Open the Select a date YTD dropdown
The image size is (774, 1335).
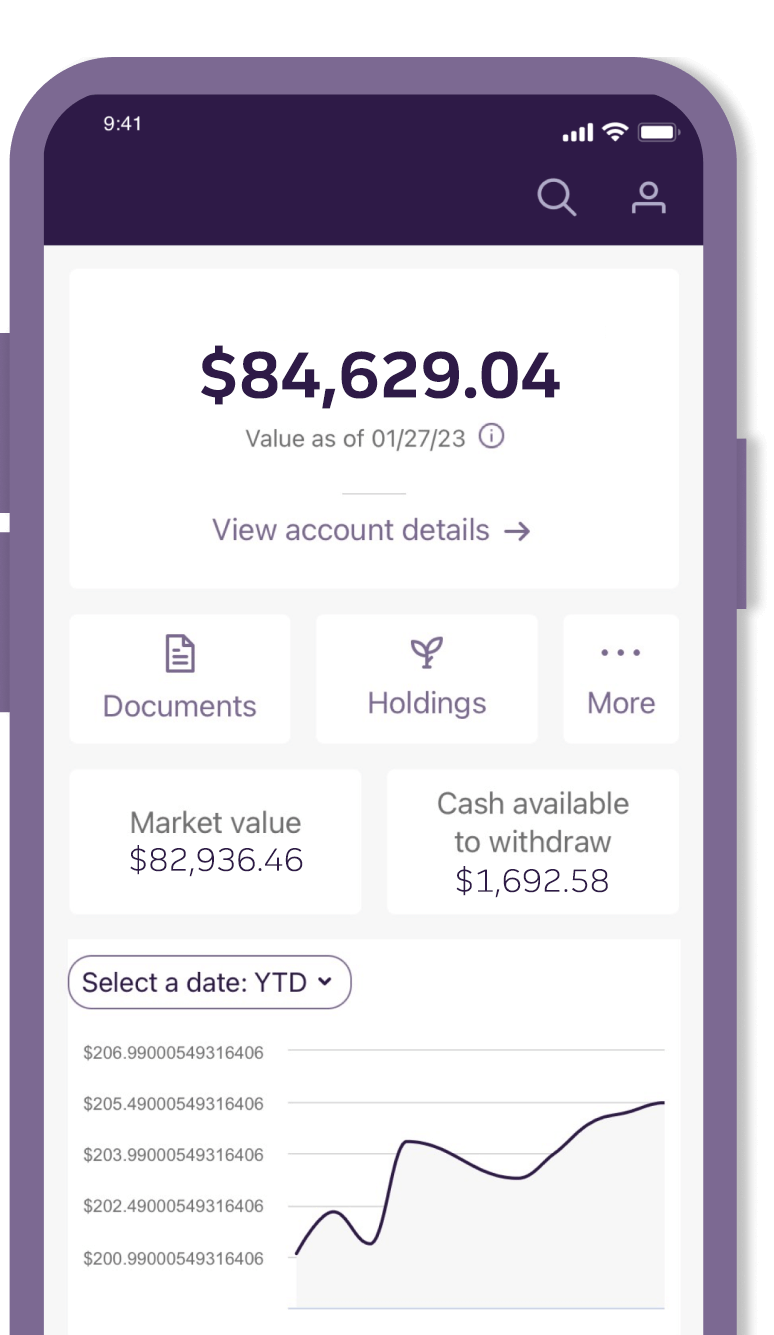tap(209, 983)
